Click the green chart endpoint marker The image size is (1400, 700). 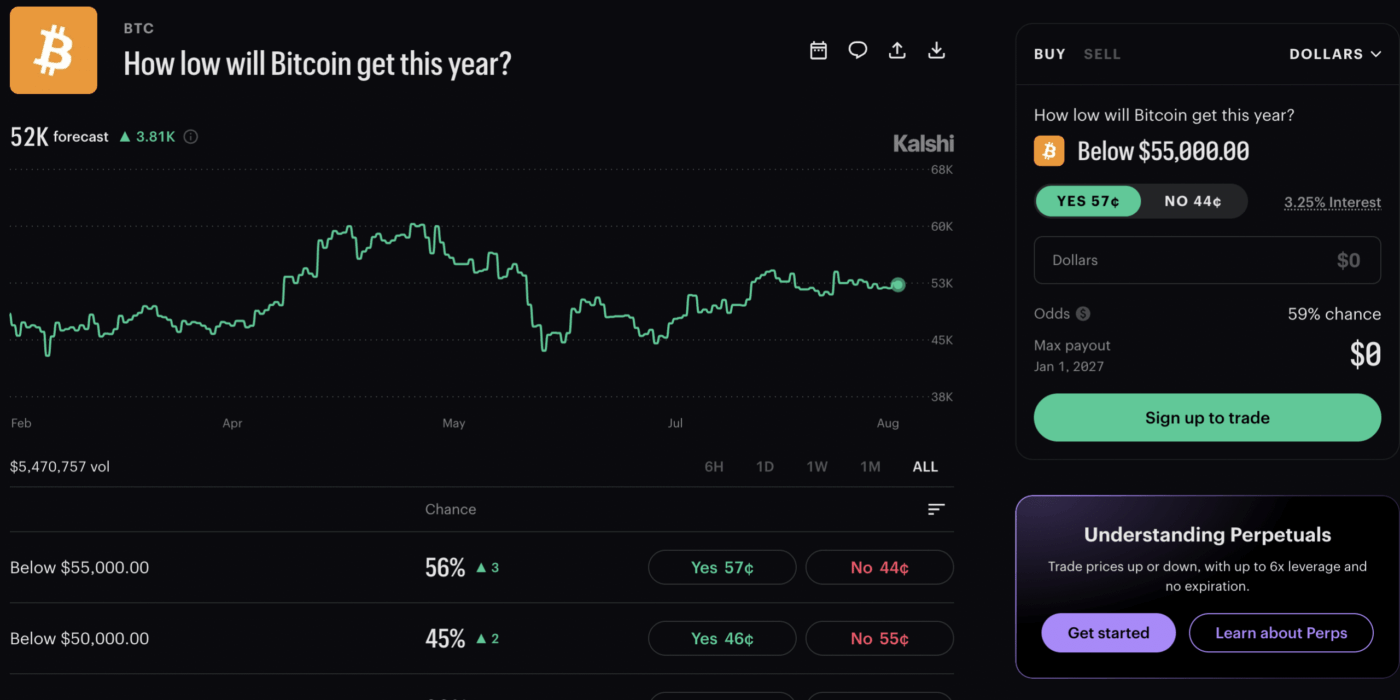(898, 285)
